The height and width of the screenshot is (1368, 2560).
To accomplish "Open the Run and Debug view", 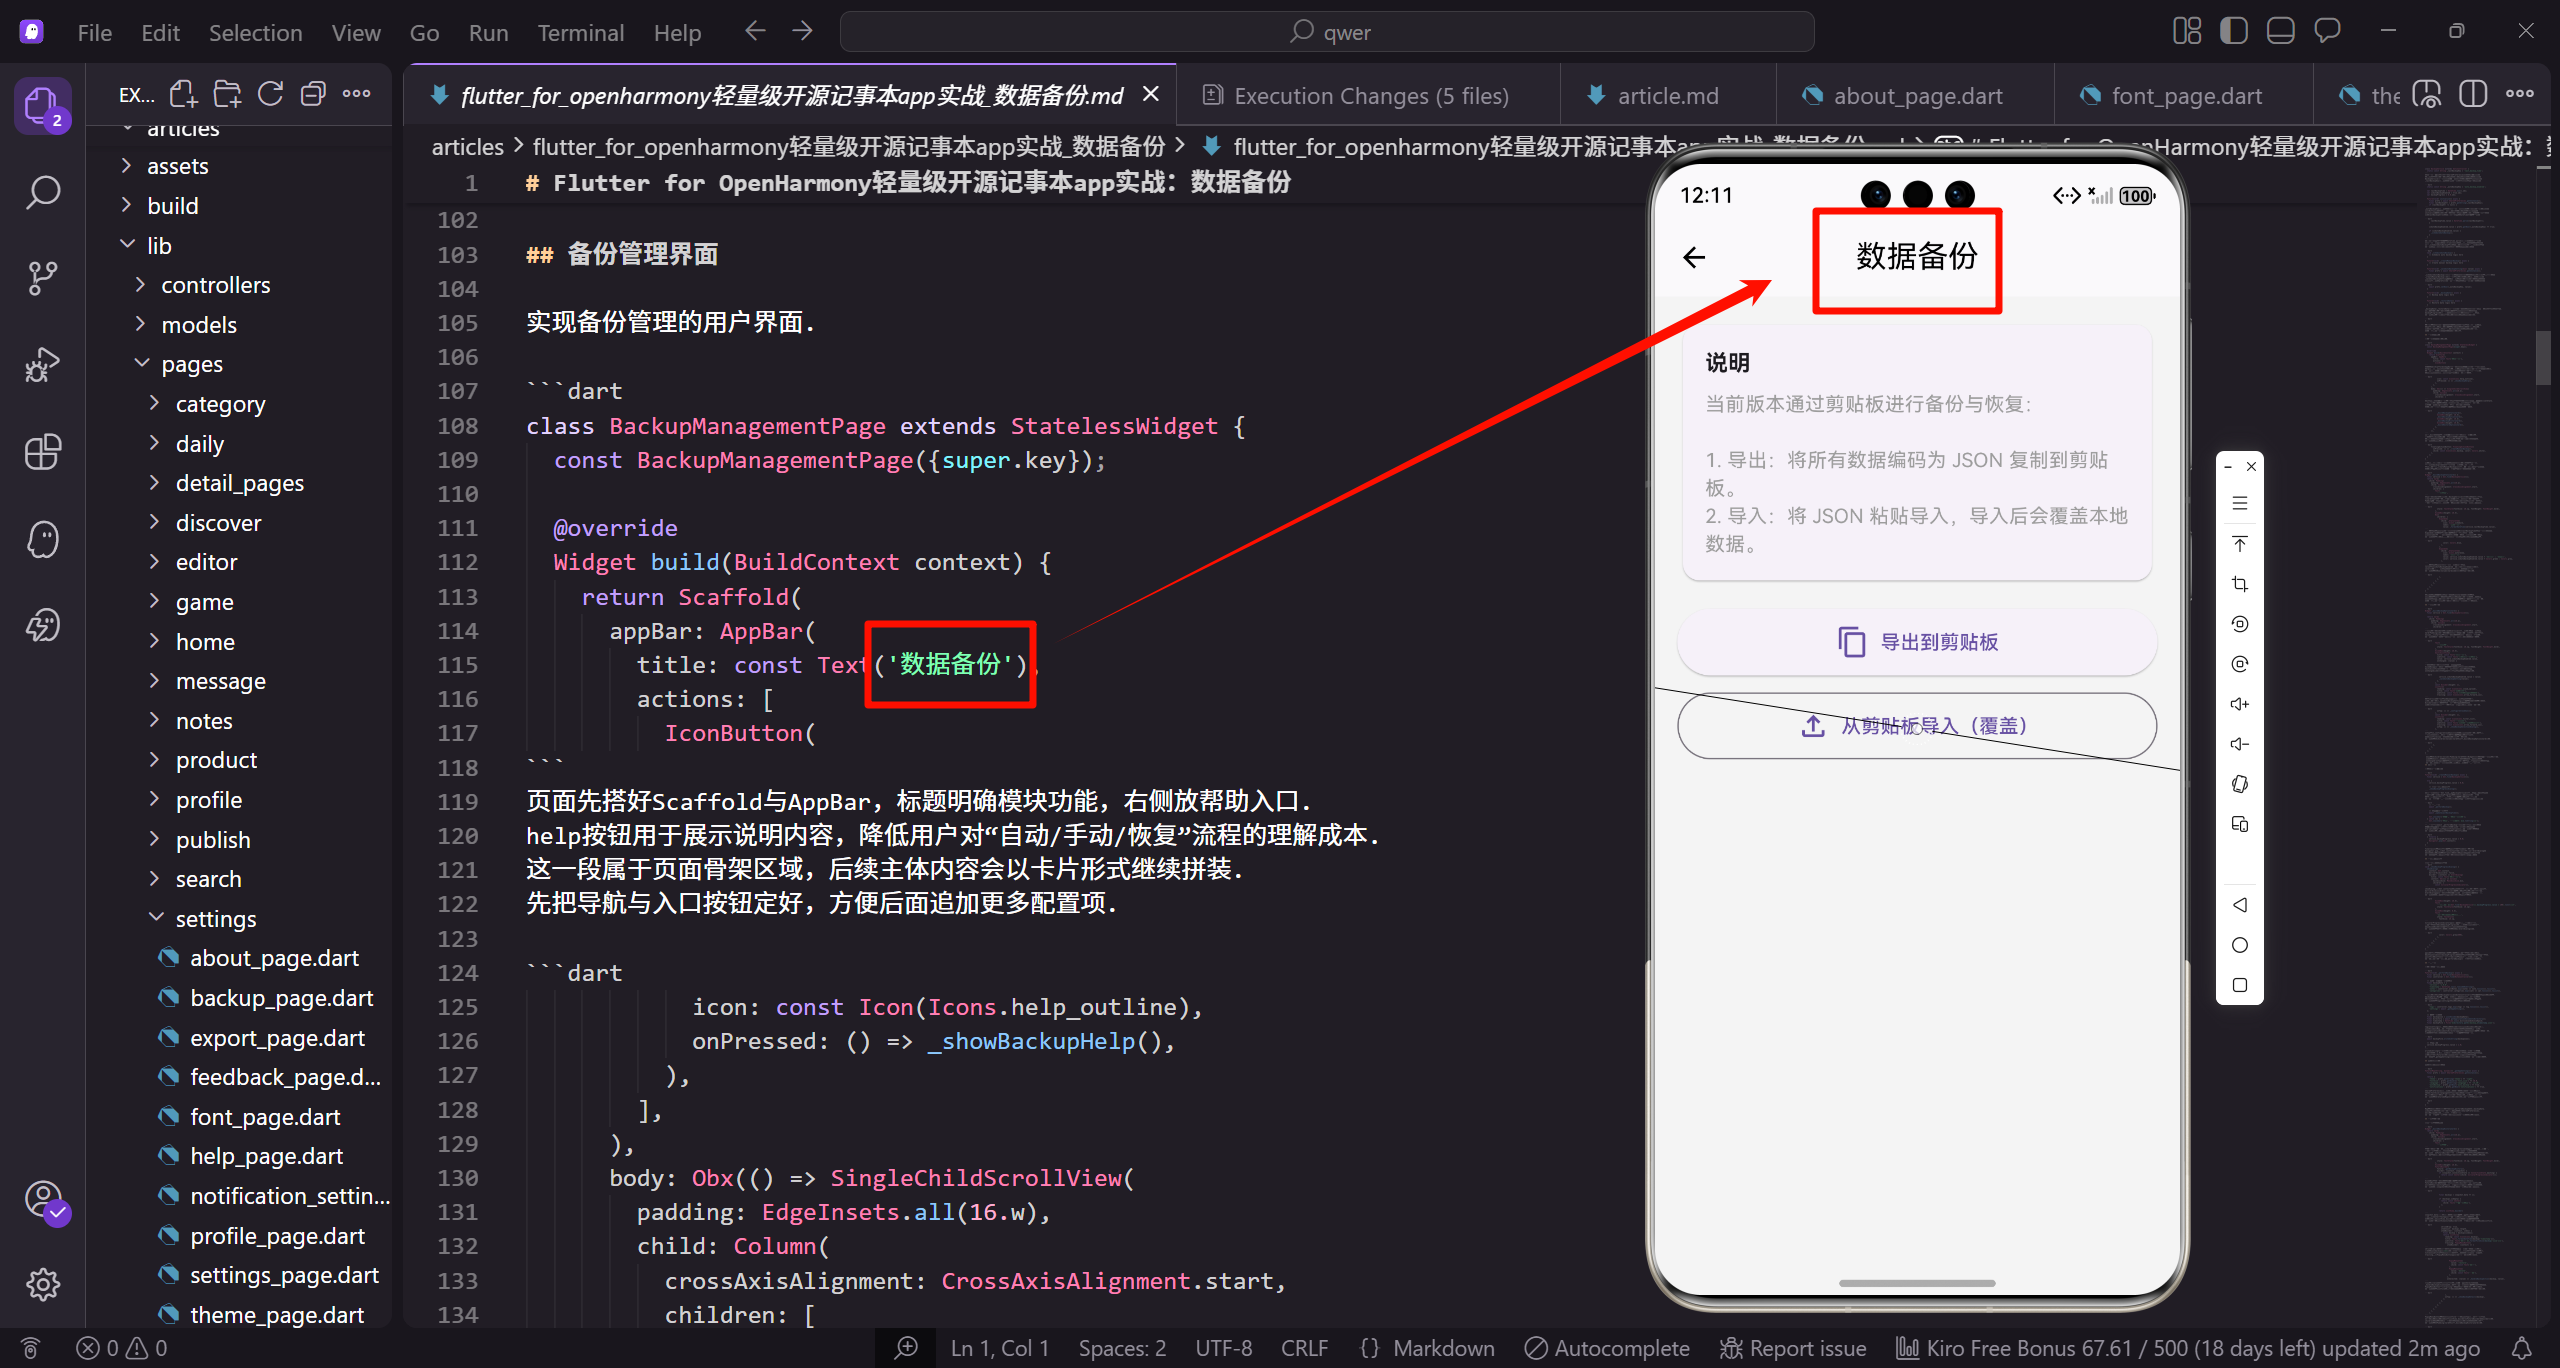I will tap(43, 365).
